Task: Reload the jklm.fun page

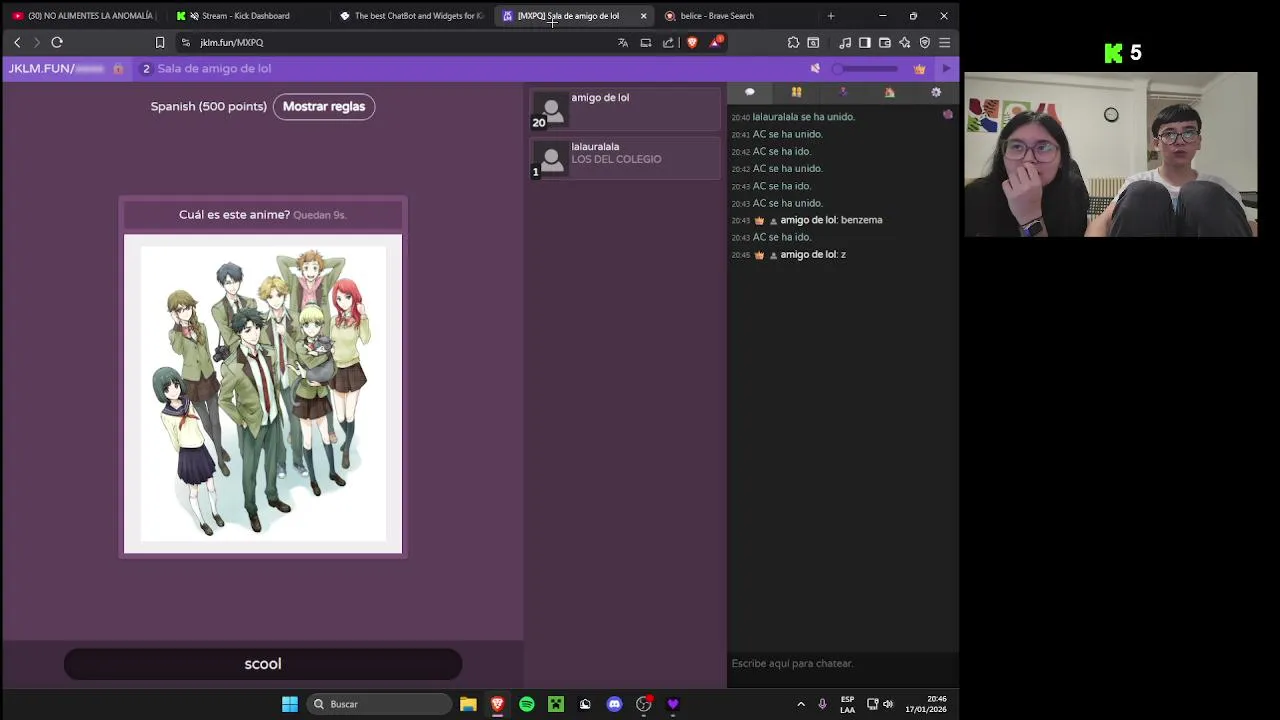Action: tap(57, 42)
